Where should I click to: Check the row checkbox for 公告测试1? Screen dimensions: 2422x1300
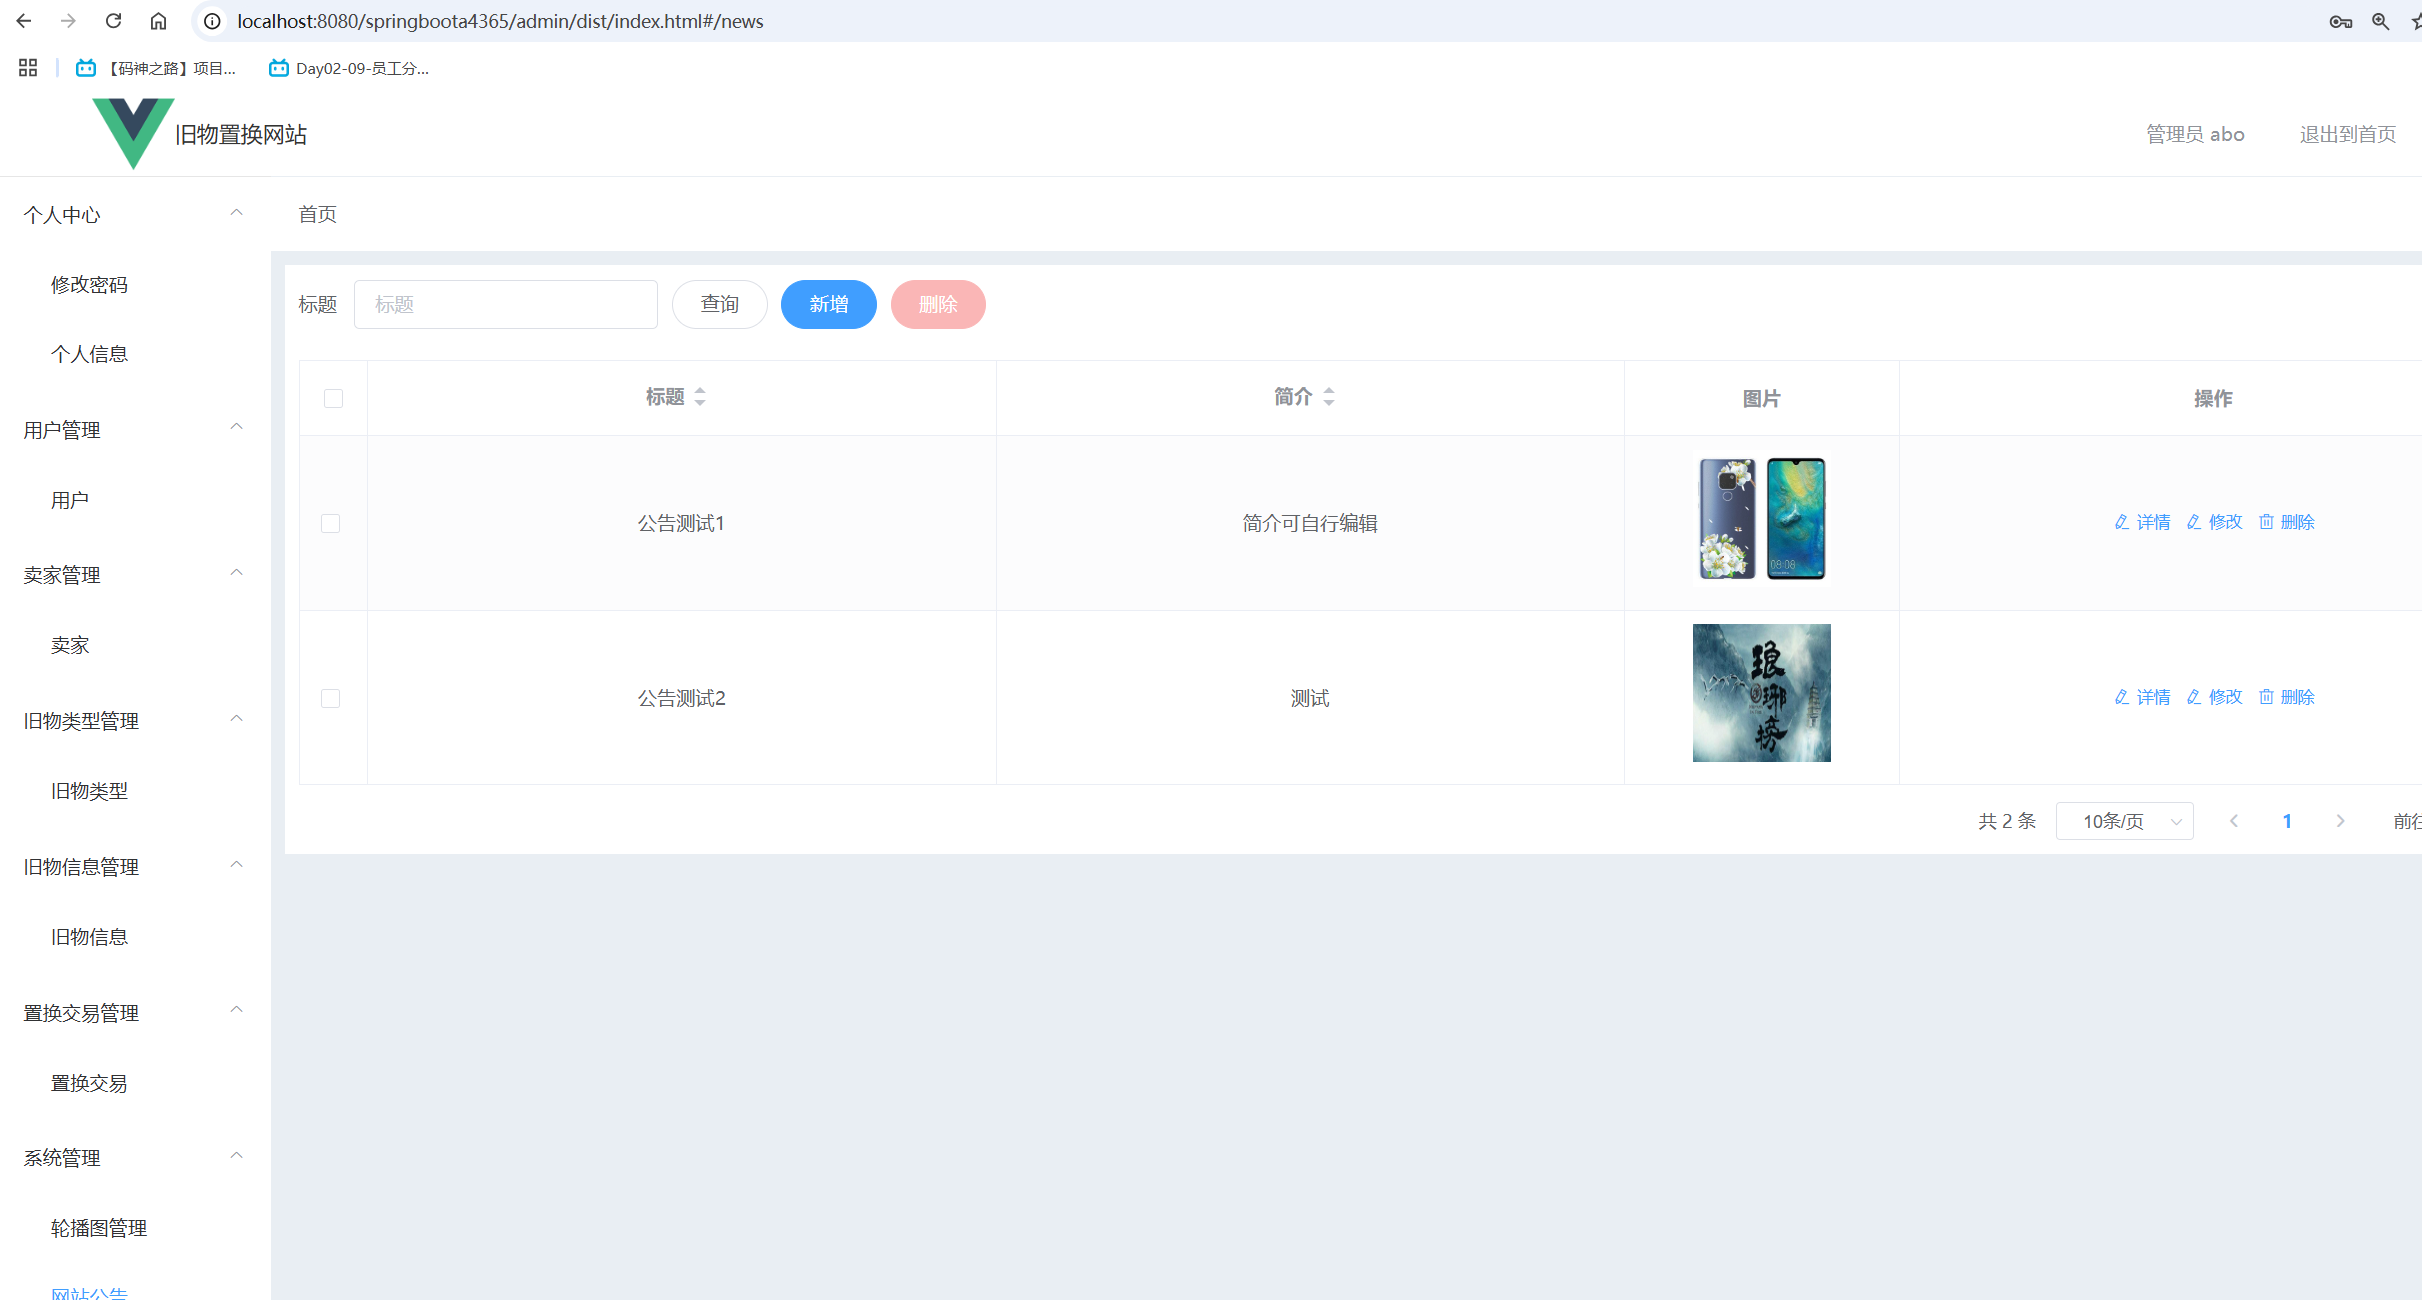(x=331, y=522)
